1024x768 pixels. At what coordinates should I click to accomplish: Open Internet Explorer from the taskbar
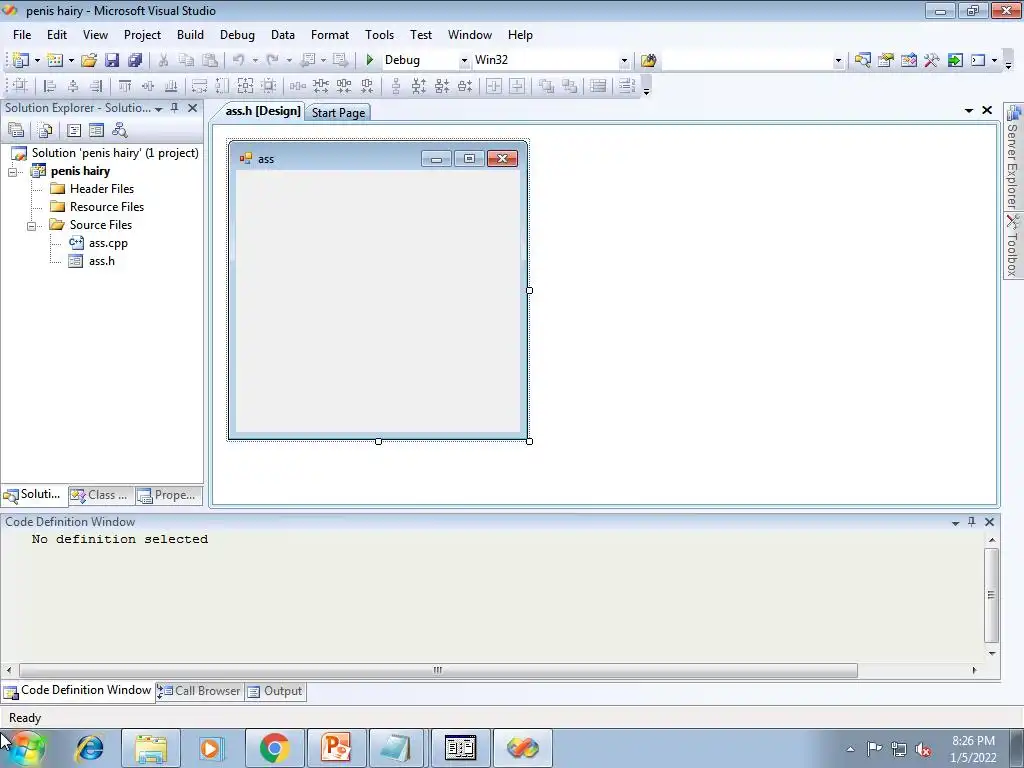[89, 748]
